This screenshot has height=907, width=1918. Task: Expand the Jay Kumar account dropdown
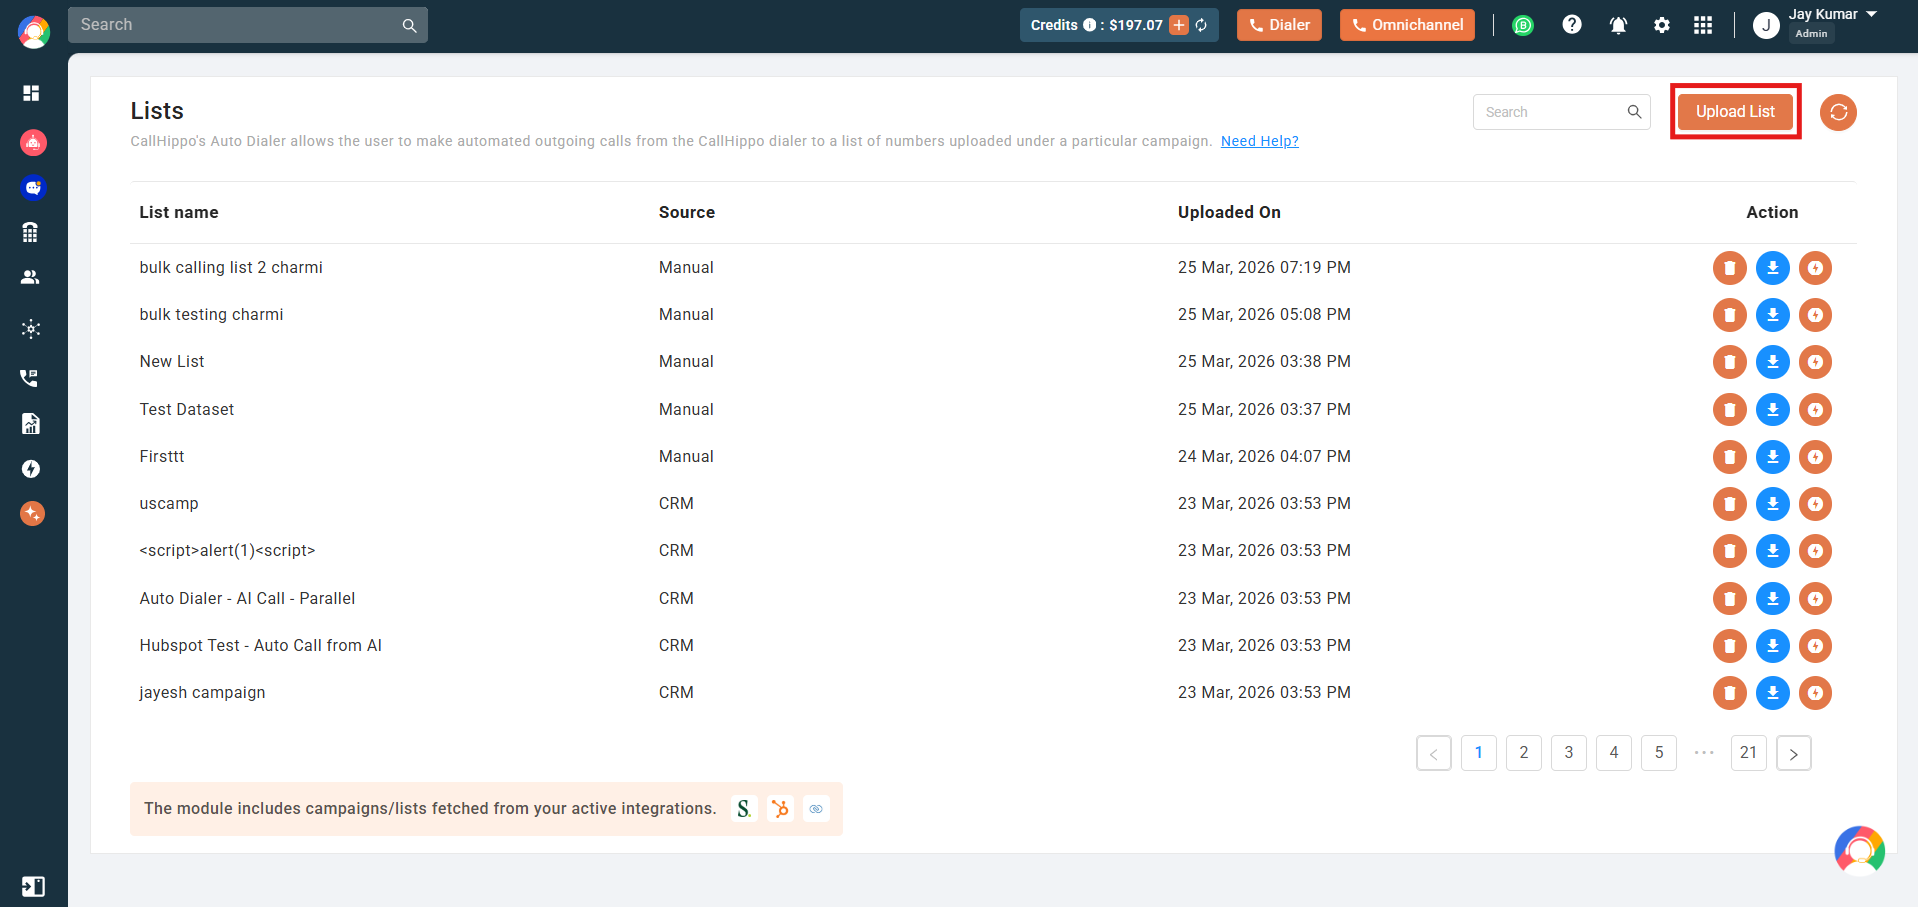click(1871, 14)
